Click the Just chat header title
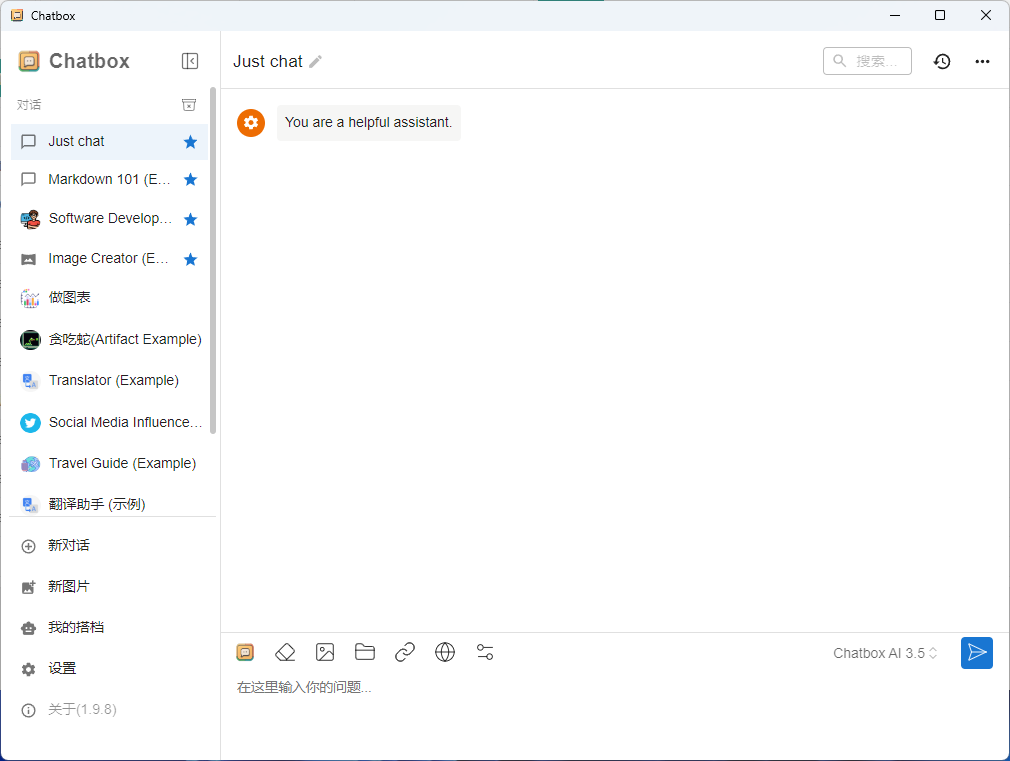1010x761 pixels. point(267,61)
